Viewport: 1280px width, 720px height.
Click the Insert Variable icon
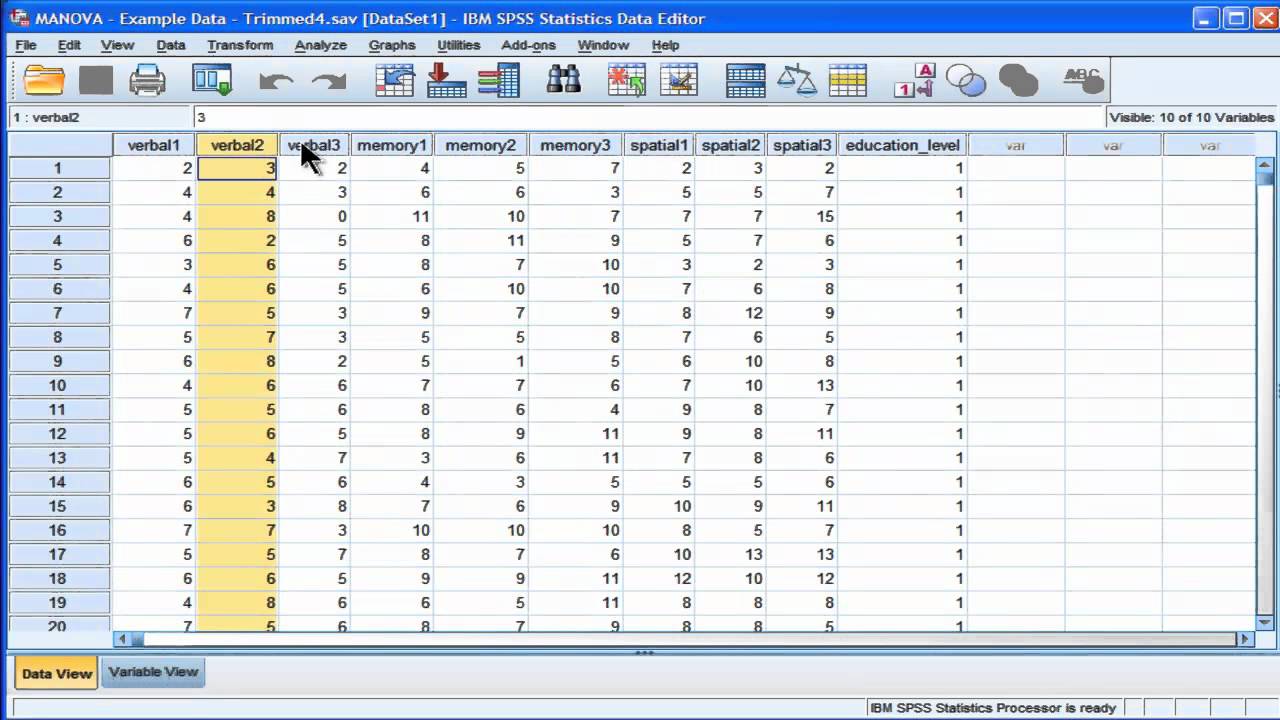tap(680, 80)
